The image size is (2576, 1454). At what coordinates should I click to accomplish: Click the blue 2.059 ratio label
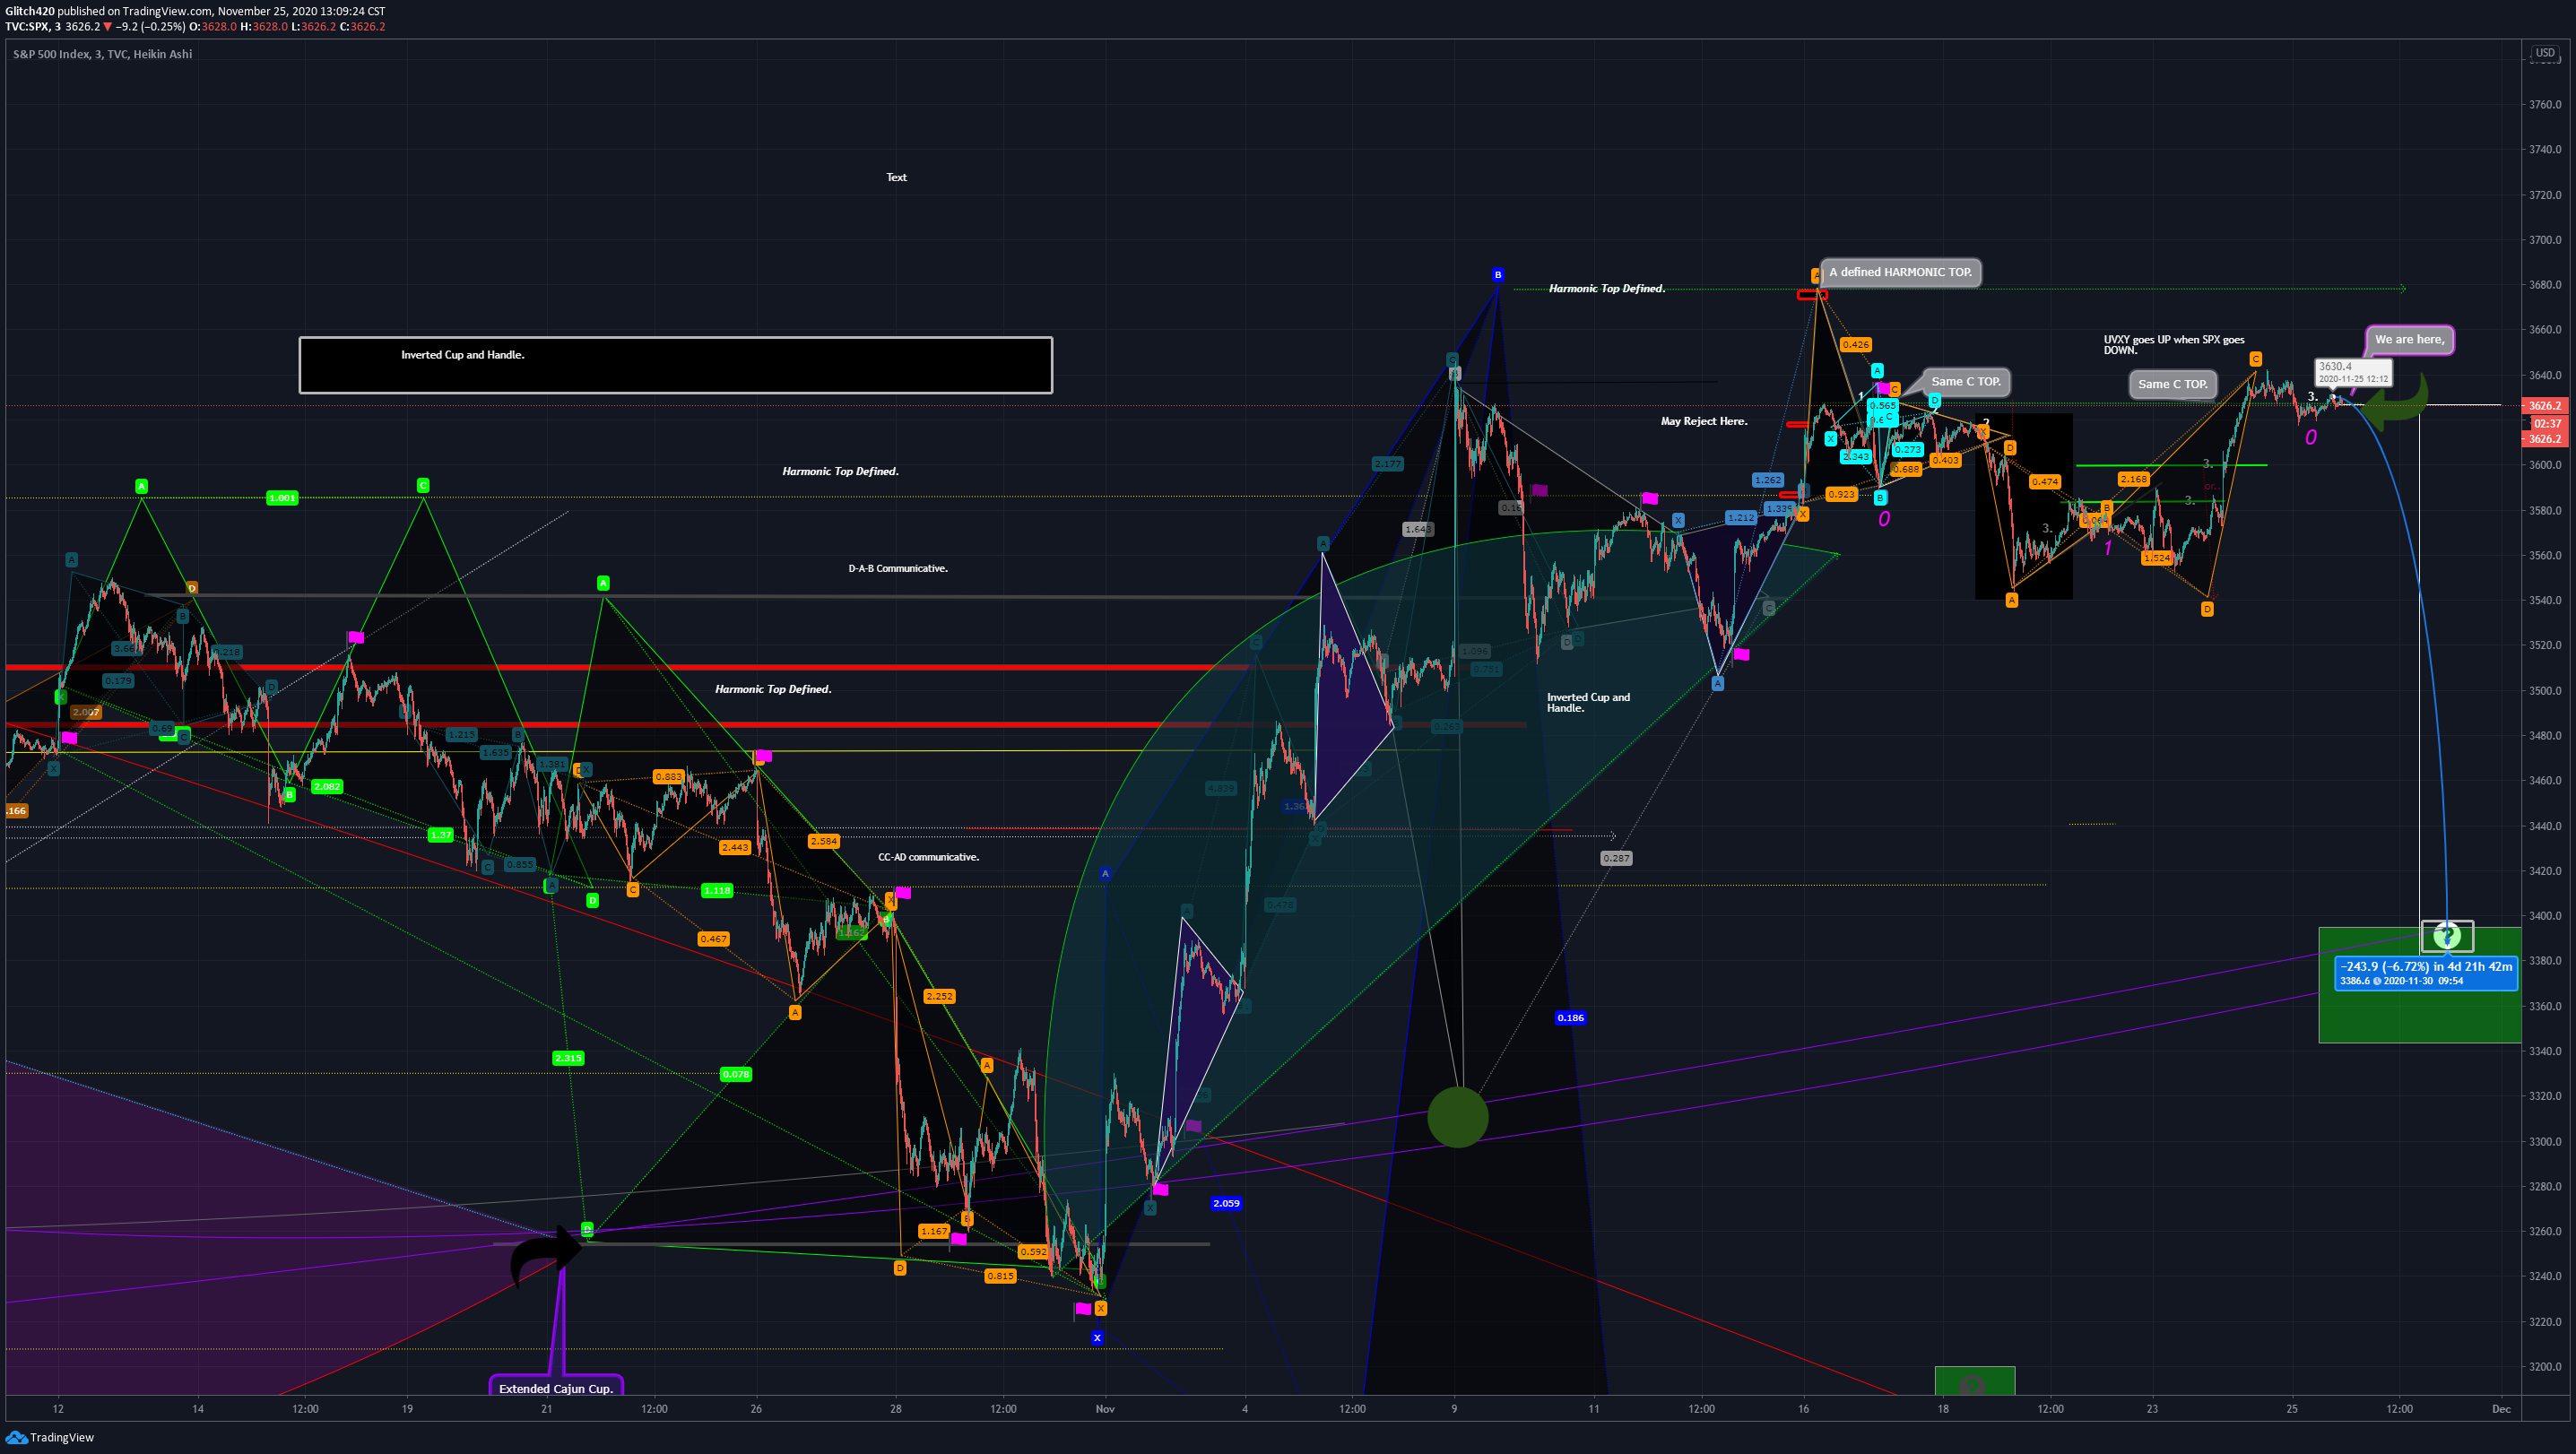point(1226,1204)
